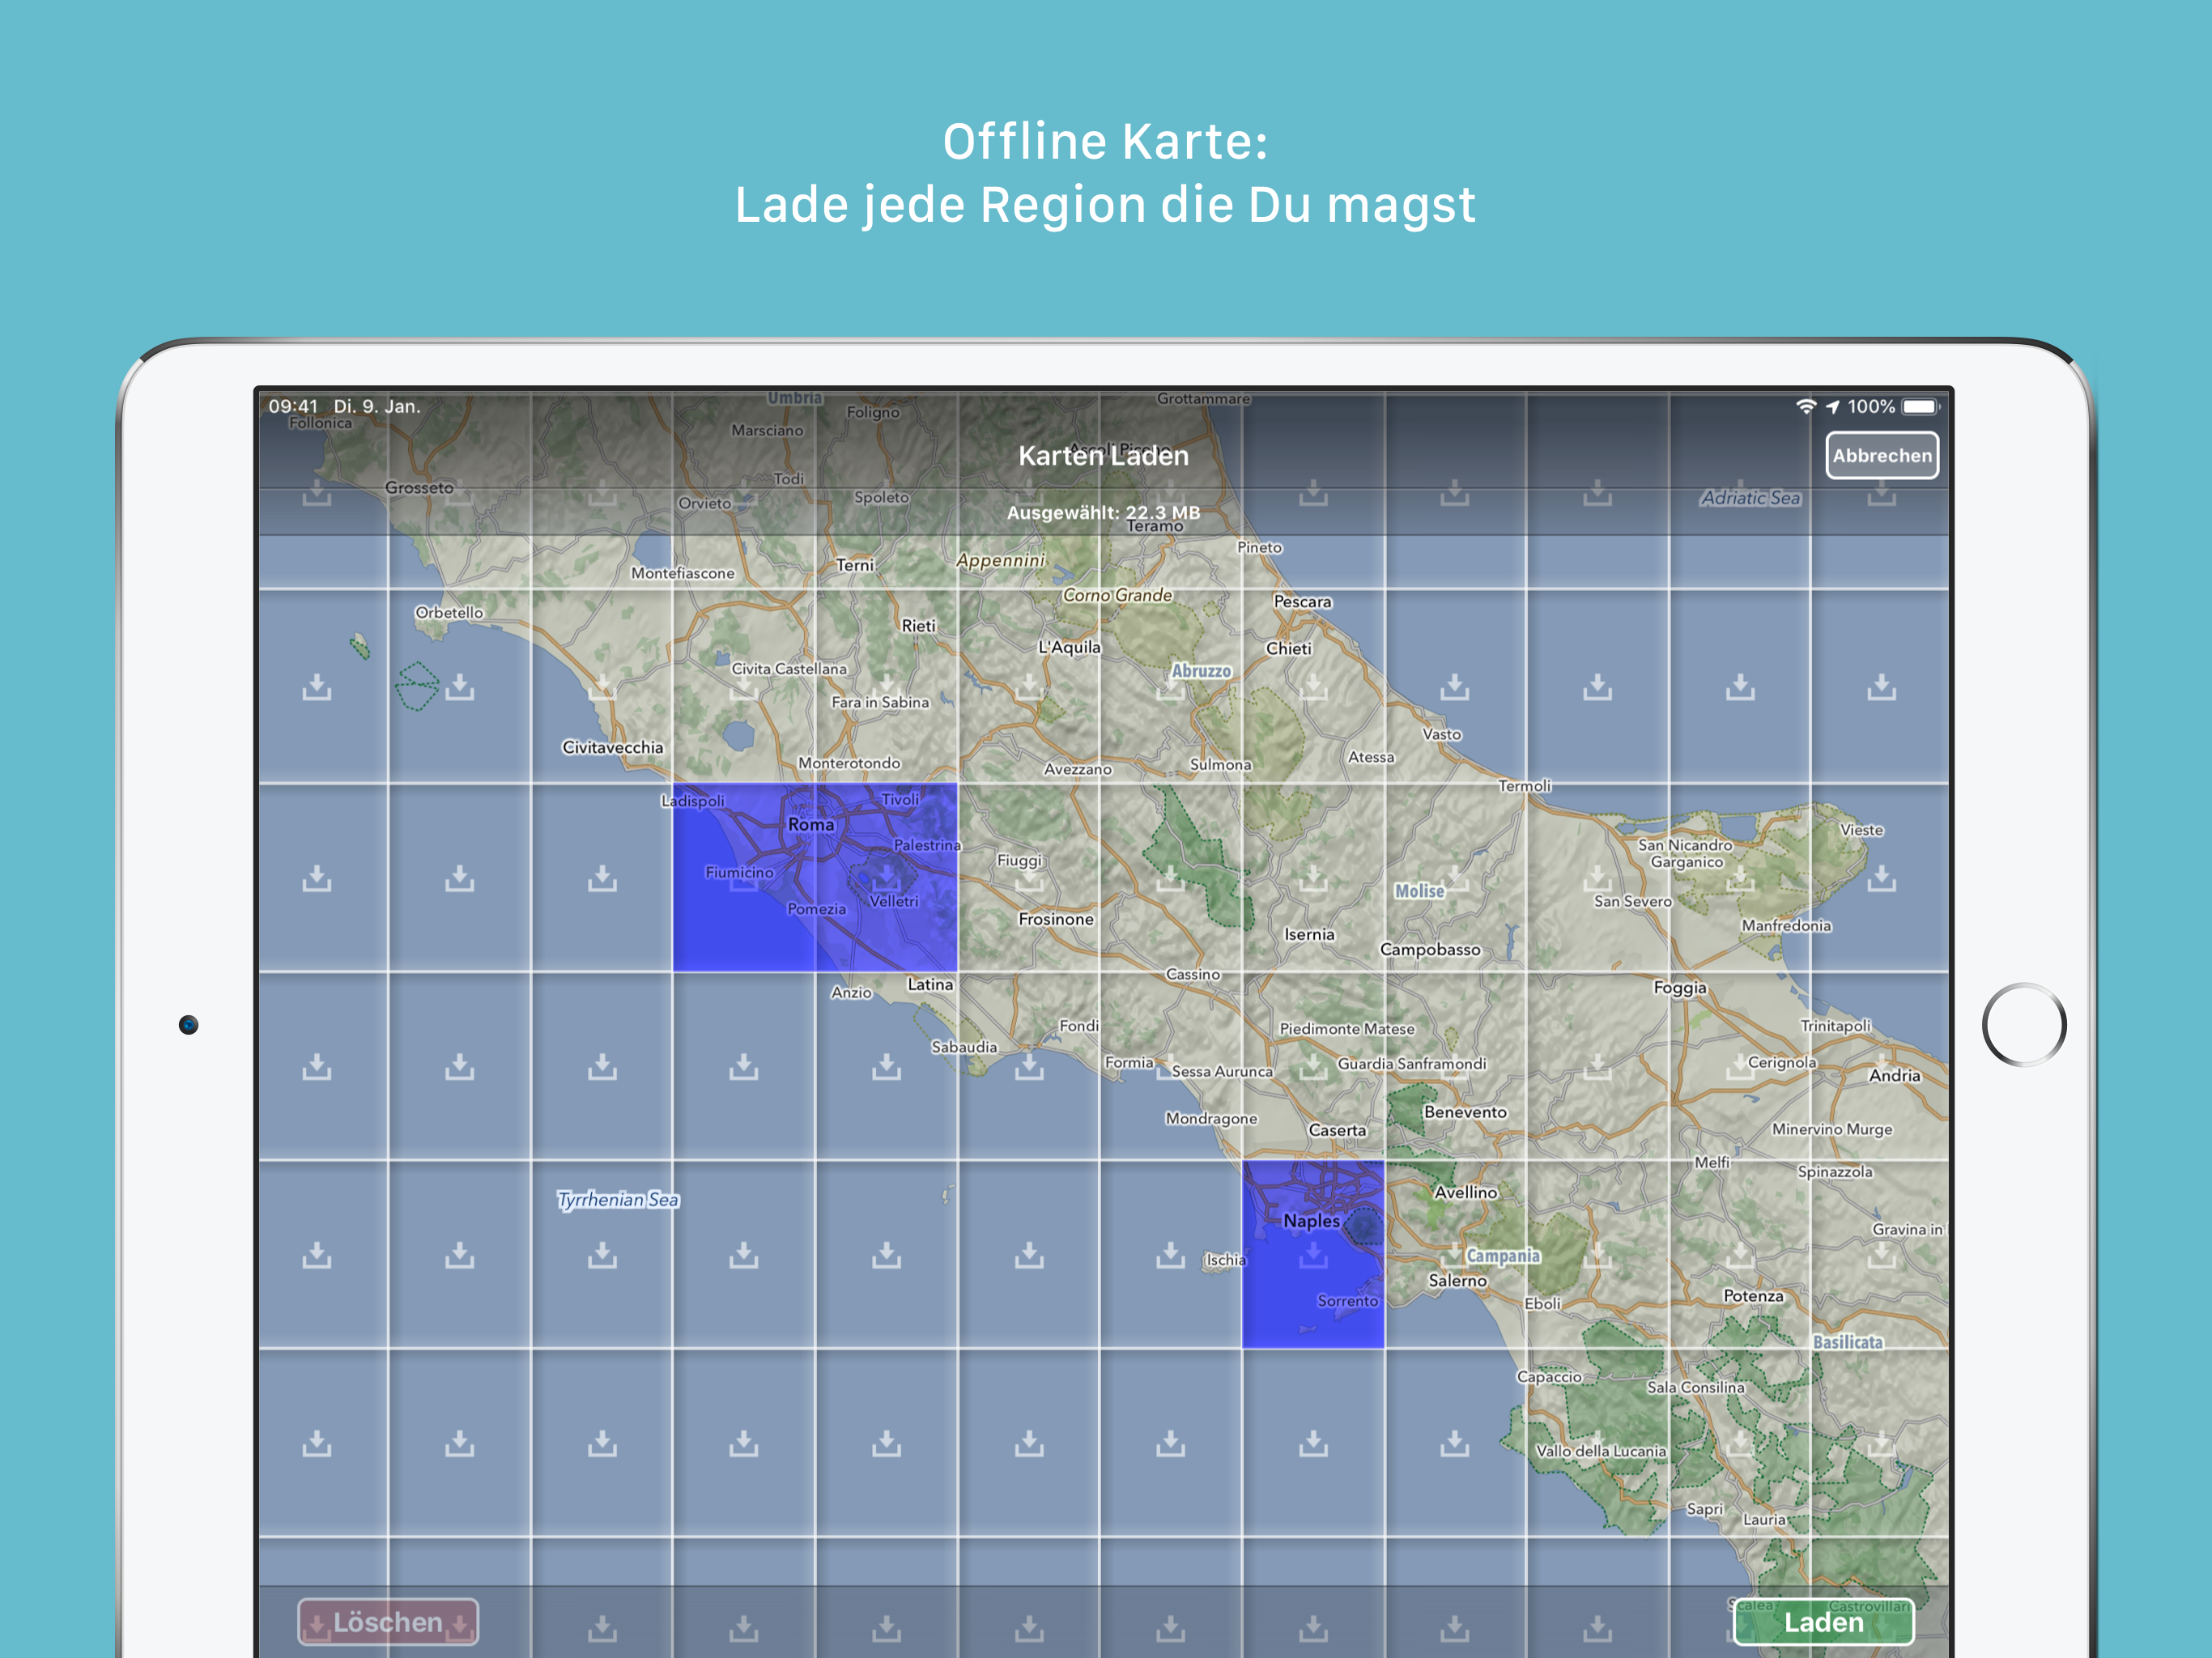
Task: Tap download icon in Molise tile
Action: 1456,878
